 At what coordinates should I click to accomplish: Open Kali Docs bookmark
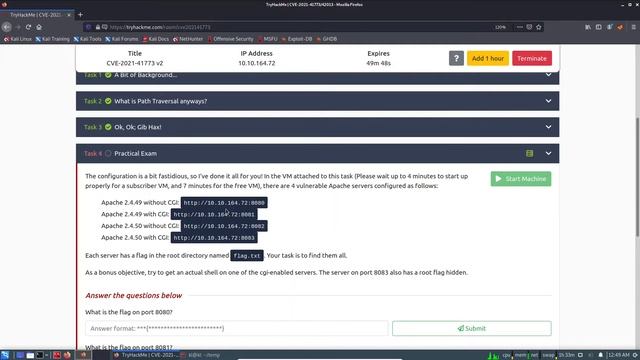point(156,39)
